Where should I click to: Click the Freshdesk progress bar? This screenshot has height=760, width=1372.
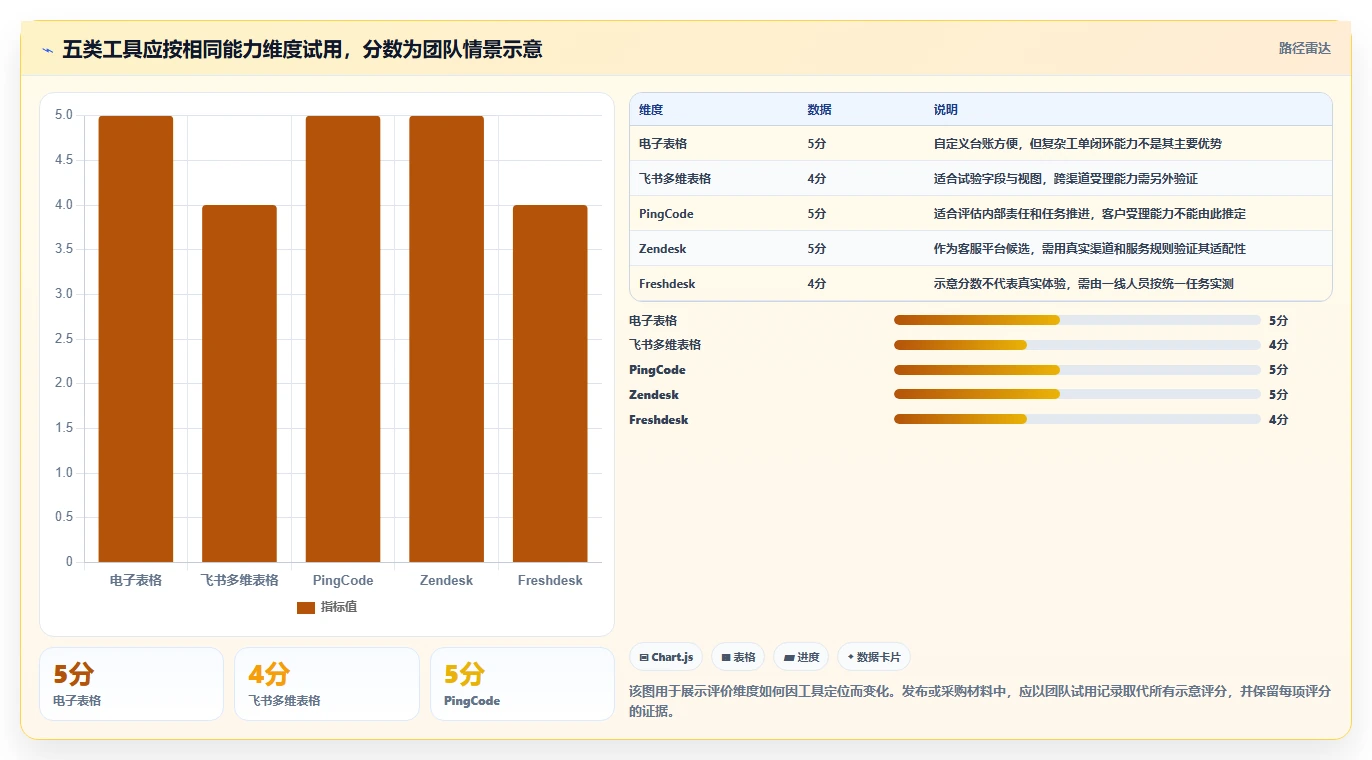pos(1077,420)
